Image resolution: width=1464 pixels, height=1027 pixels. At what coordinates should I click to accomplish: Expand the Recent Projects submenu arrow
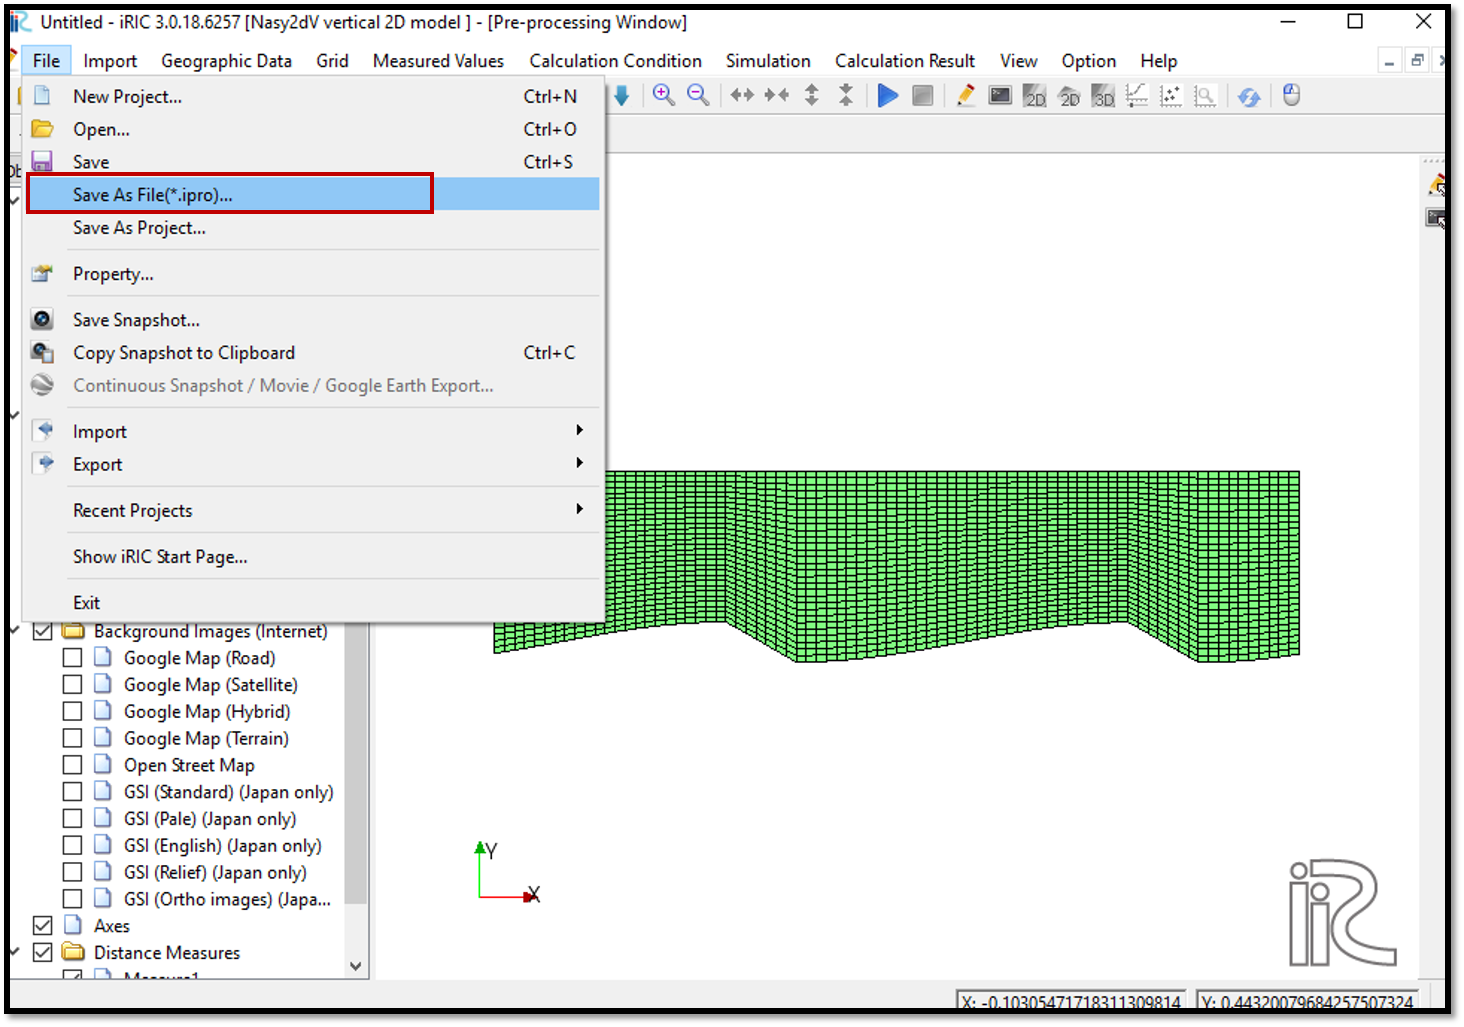pyautogui.click(x=579, y=509)
